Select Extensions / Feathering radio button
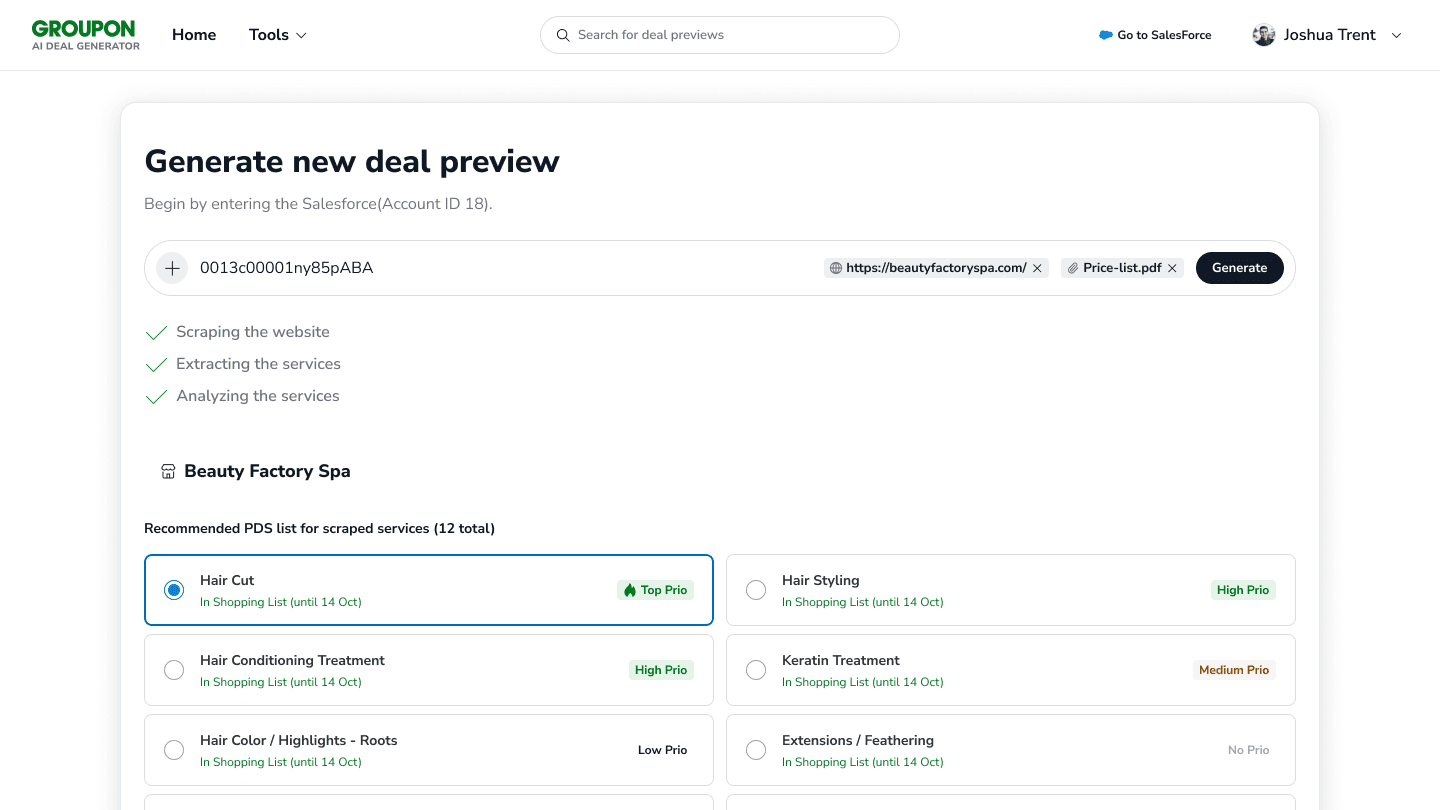 (x=756, y=750)
